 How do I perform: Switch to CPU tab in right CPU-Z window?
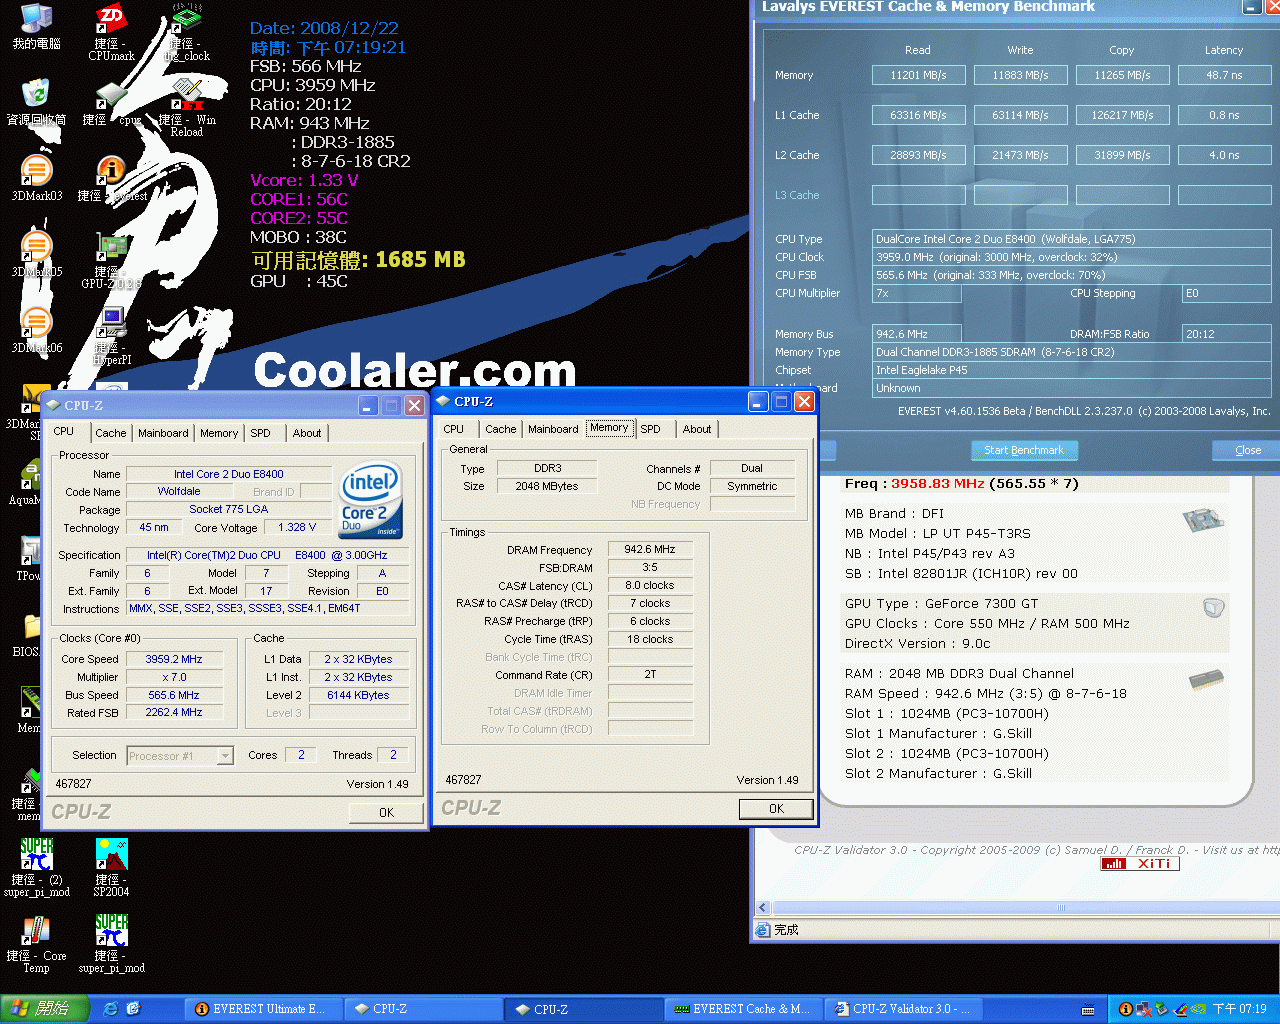[454, 429]
